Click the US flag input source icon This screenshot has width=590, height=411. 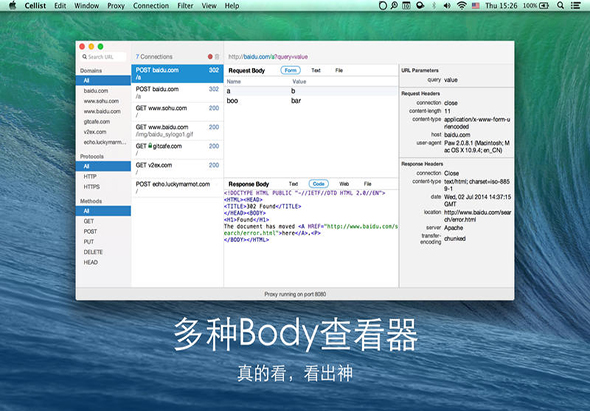point(476,6)
